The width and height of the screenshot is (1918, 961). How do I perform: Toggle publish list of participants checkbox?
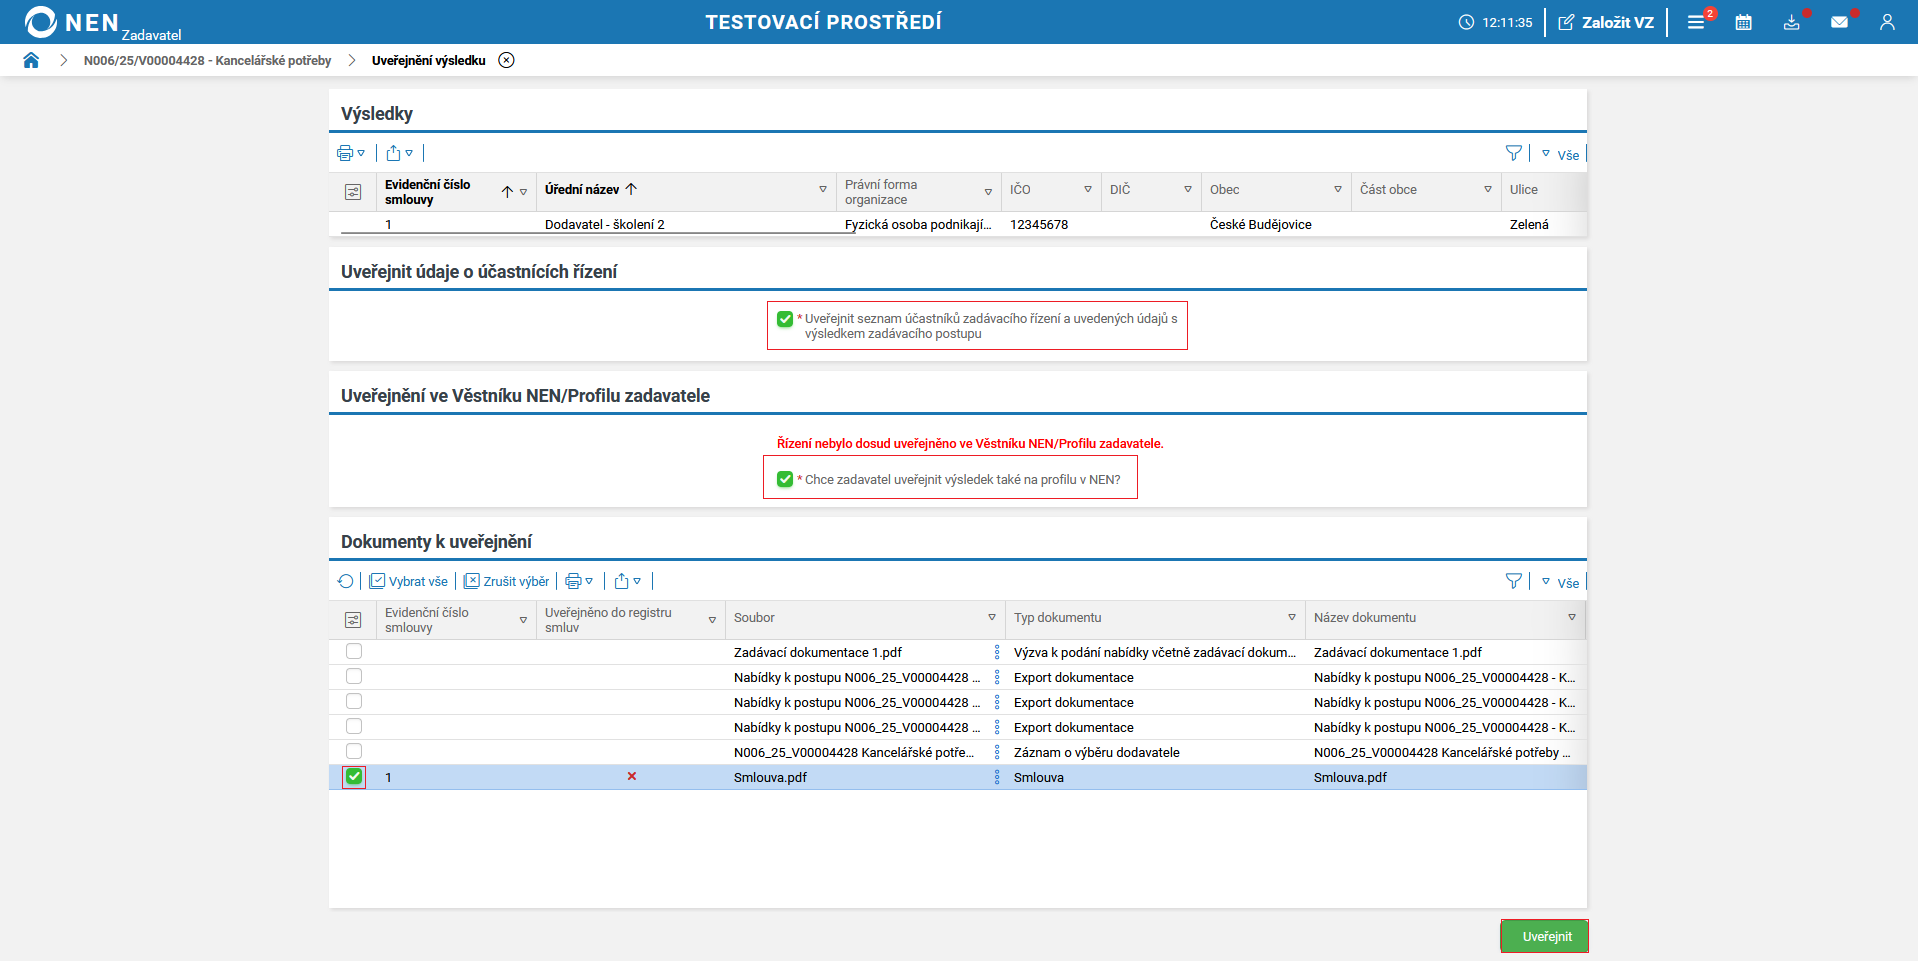785,319
